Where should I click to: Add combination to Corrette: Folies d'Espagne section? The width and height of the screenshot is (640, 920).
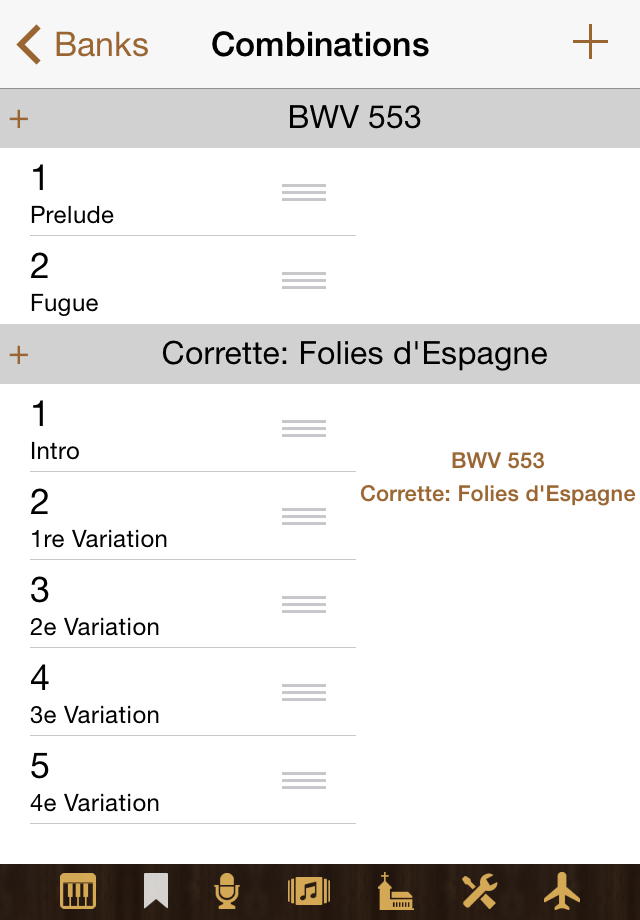coord(18,355)
